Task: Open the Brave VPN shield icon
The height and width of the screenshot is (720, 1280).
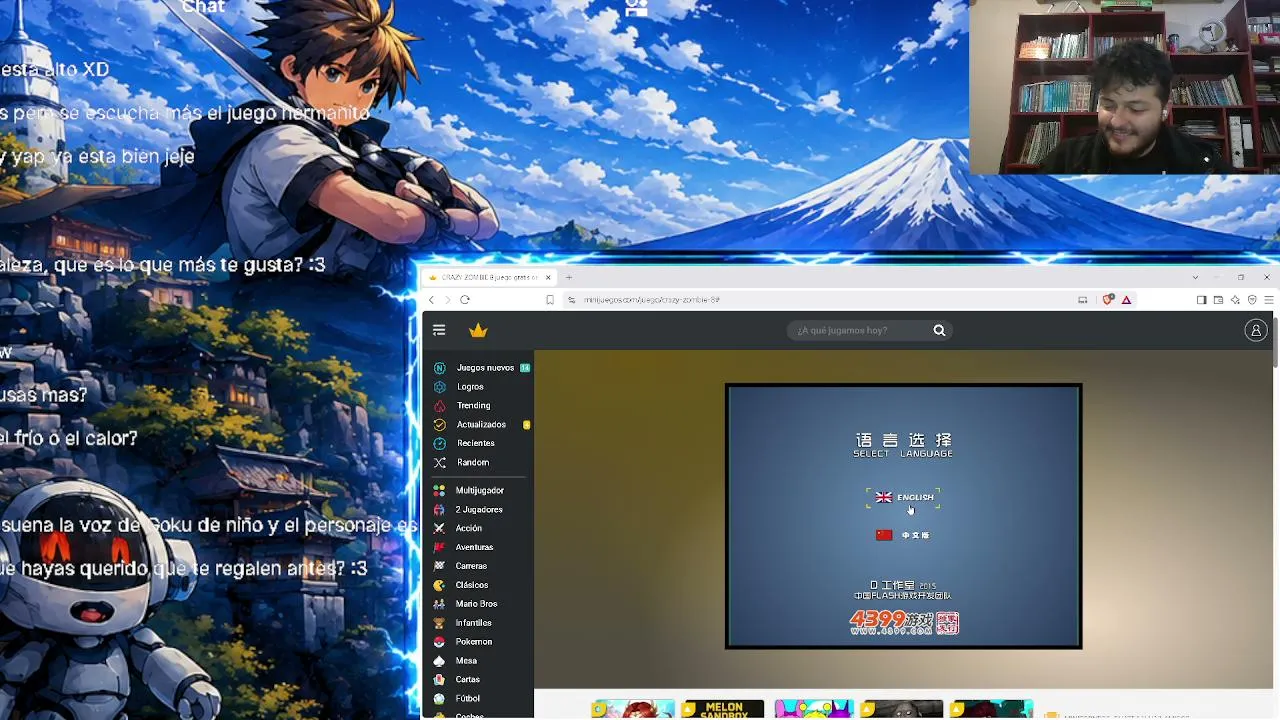Action: (1252, 299)
